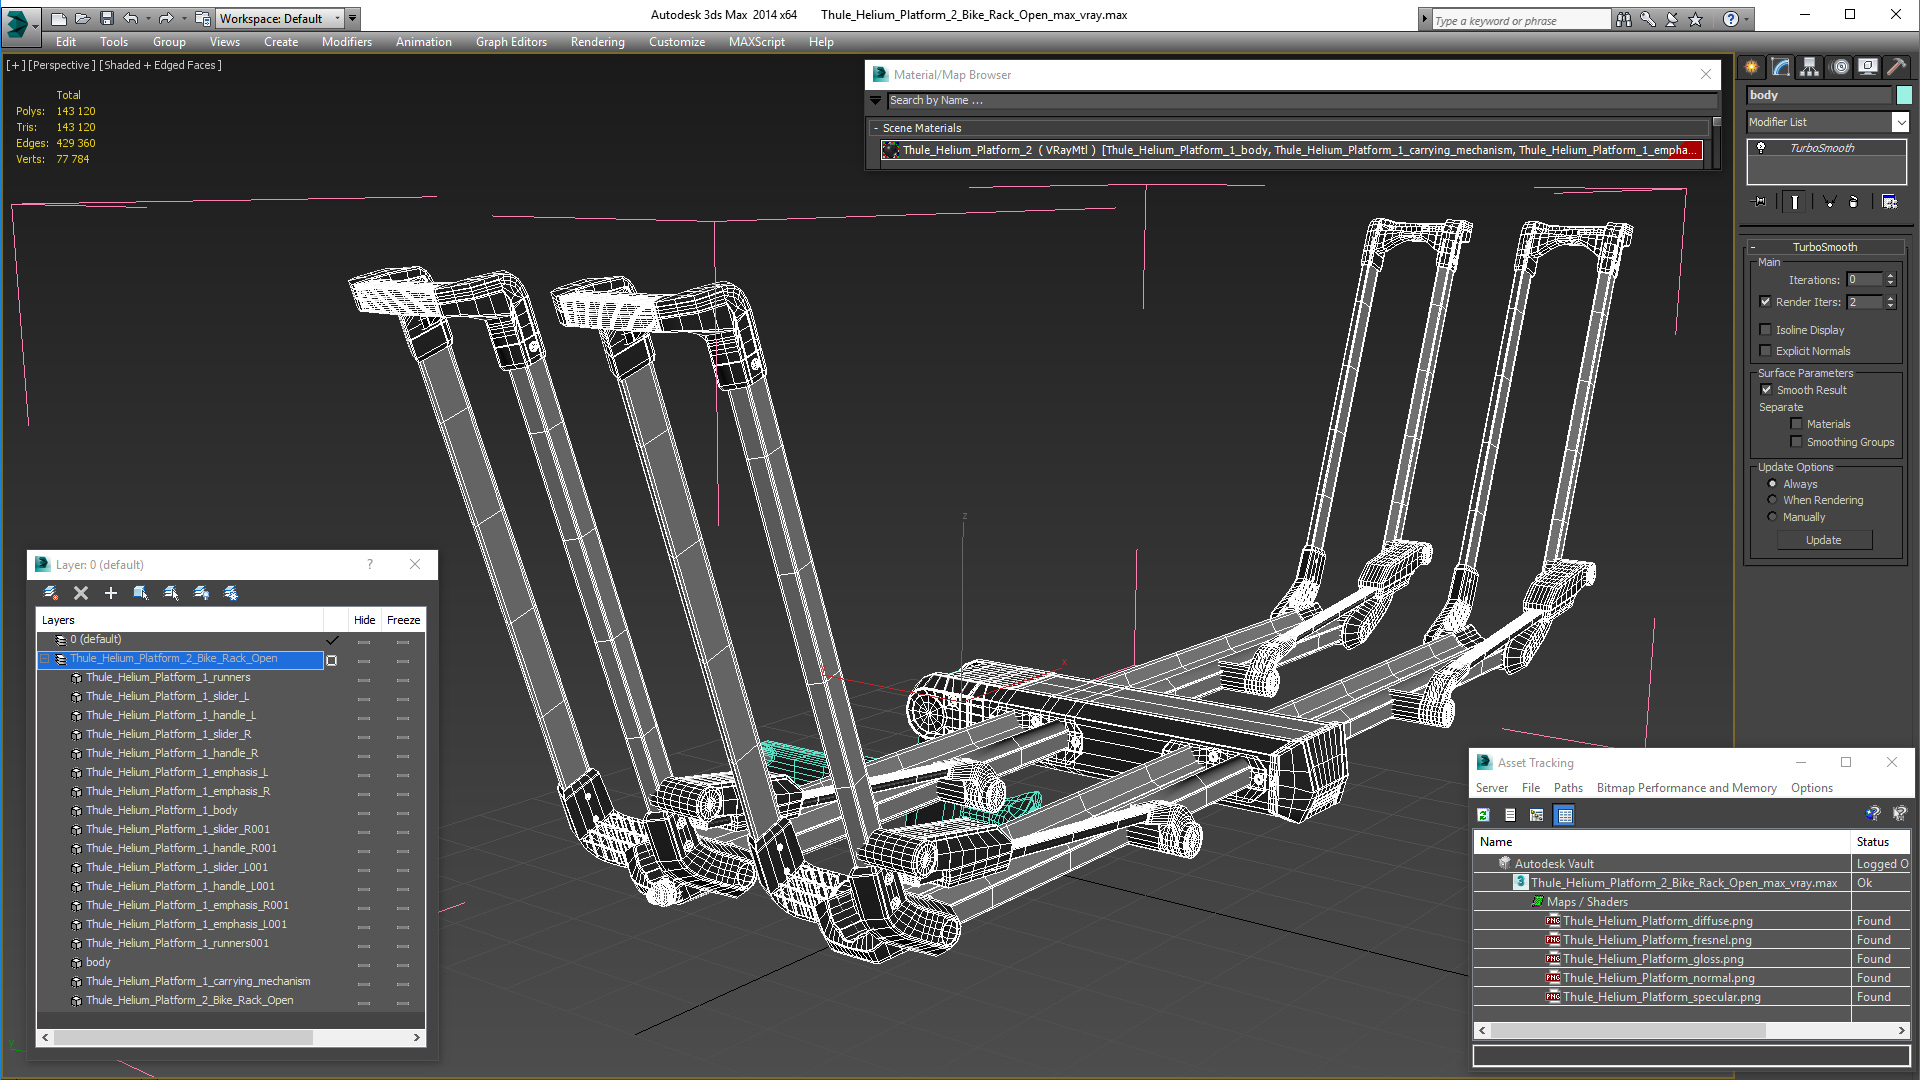The height and width of the screenshot is (1080, 1920).
Task: Open the Create command panel tab
Action: click(x=1752, y=67)
